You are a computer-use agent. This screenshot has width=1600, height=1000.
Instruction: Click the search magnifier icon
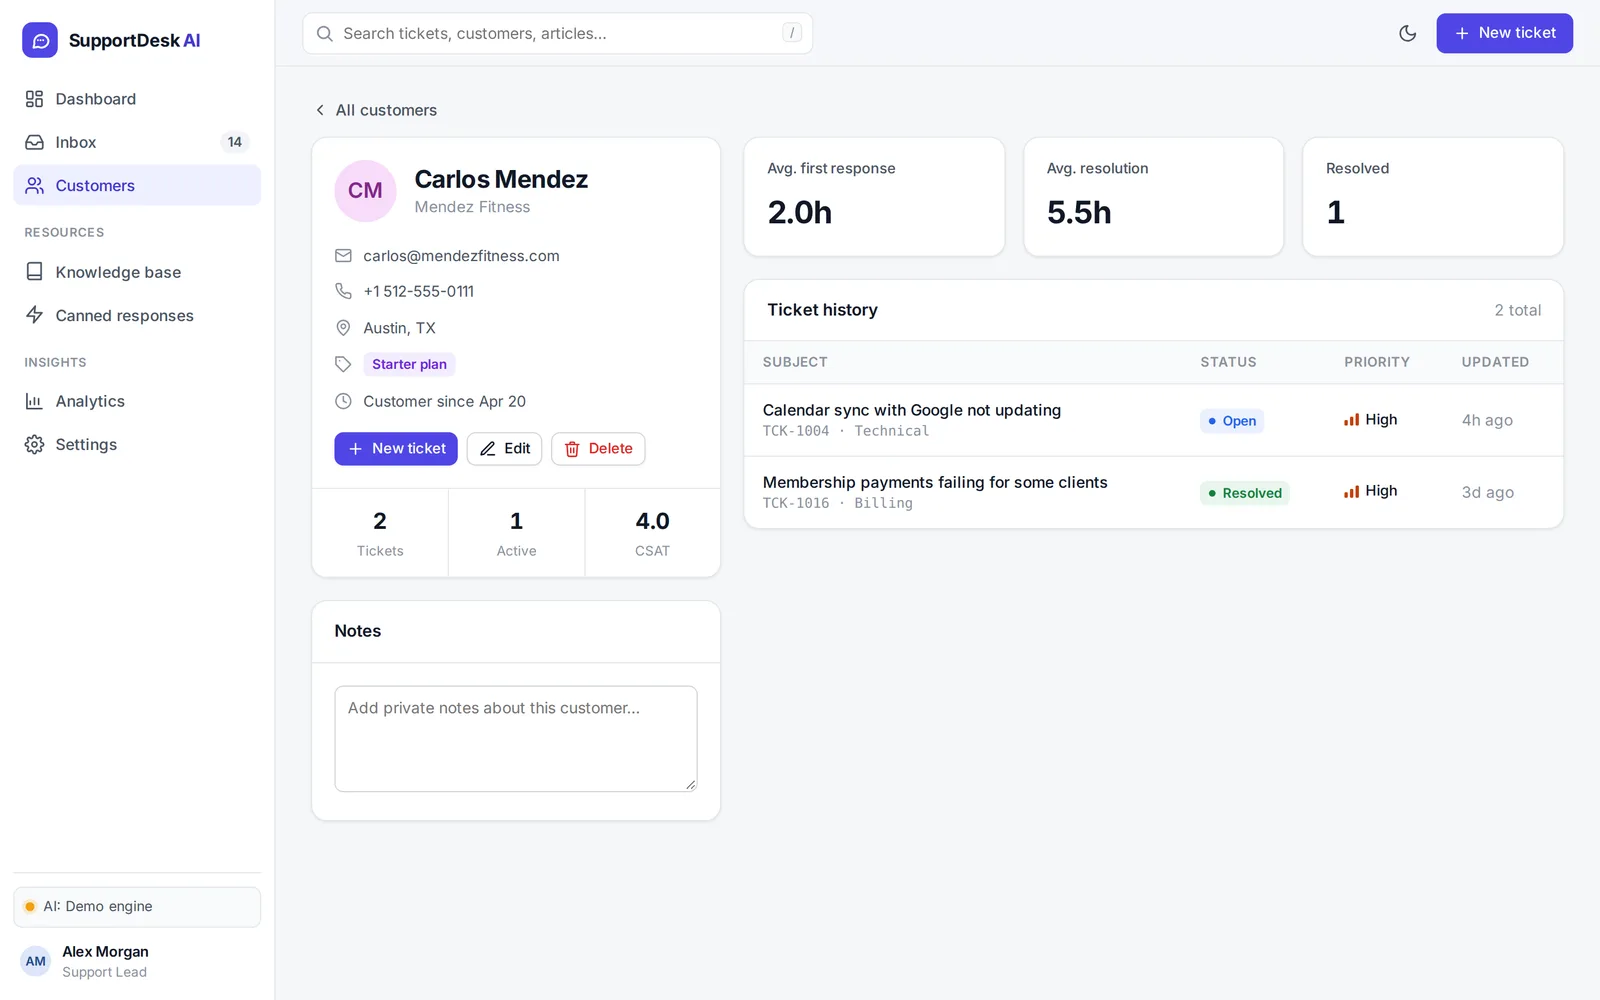324,34
